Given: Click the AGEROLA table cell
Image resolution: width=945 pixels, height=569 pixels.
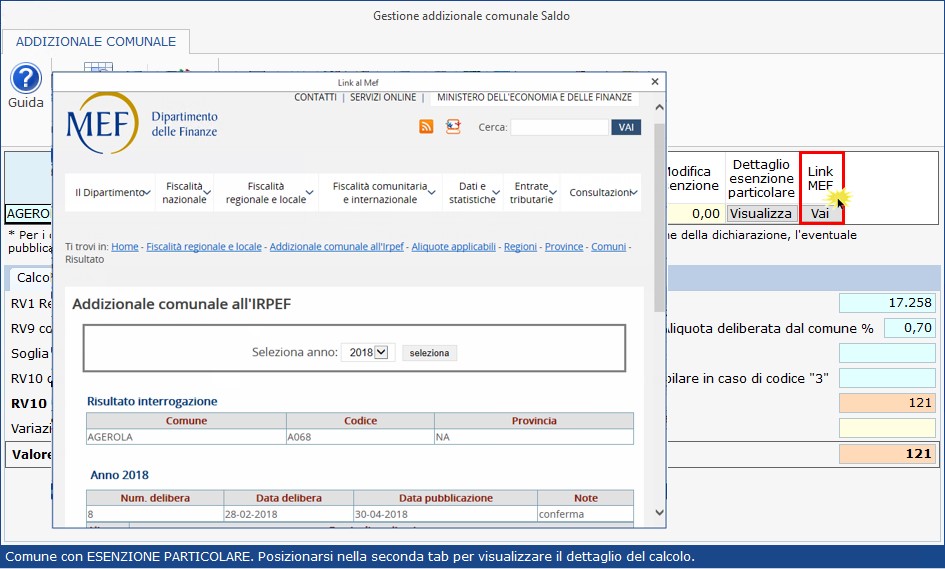Looking at the screenshot, I should point(186,437).
